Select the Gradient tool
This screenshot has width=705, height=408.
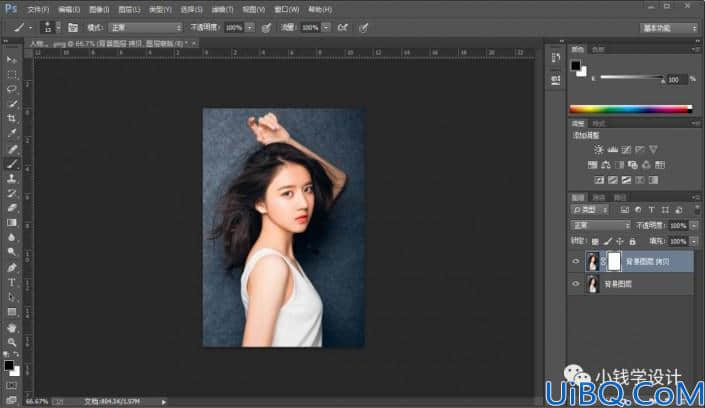pyautogui.click(x=12, y=223)
